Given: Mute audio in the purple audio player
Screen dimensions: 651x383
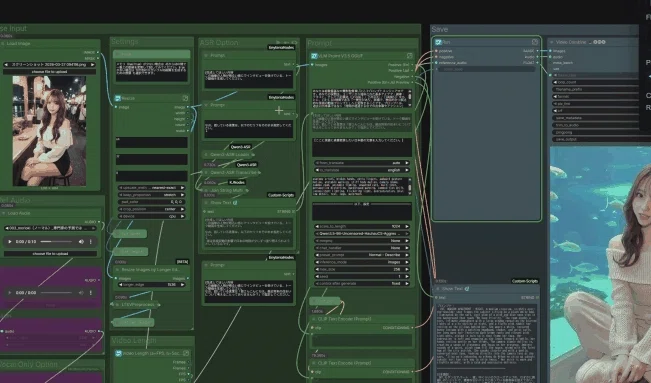Looking at the screenshot, I should click(81, 292).
